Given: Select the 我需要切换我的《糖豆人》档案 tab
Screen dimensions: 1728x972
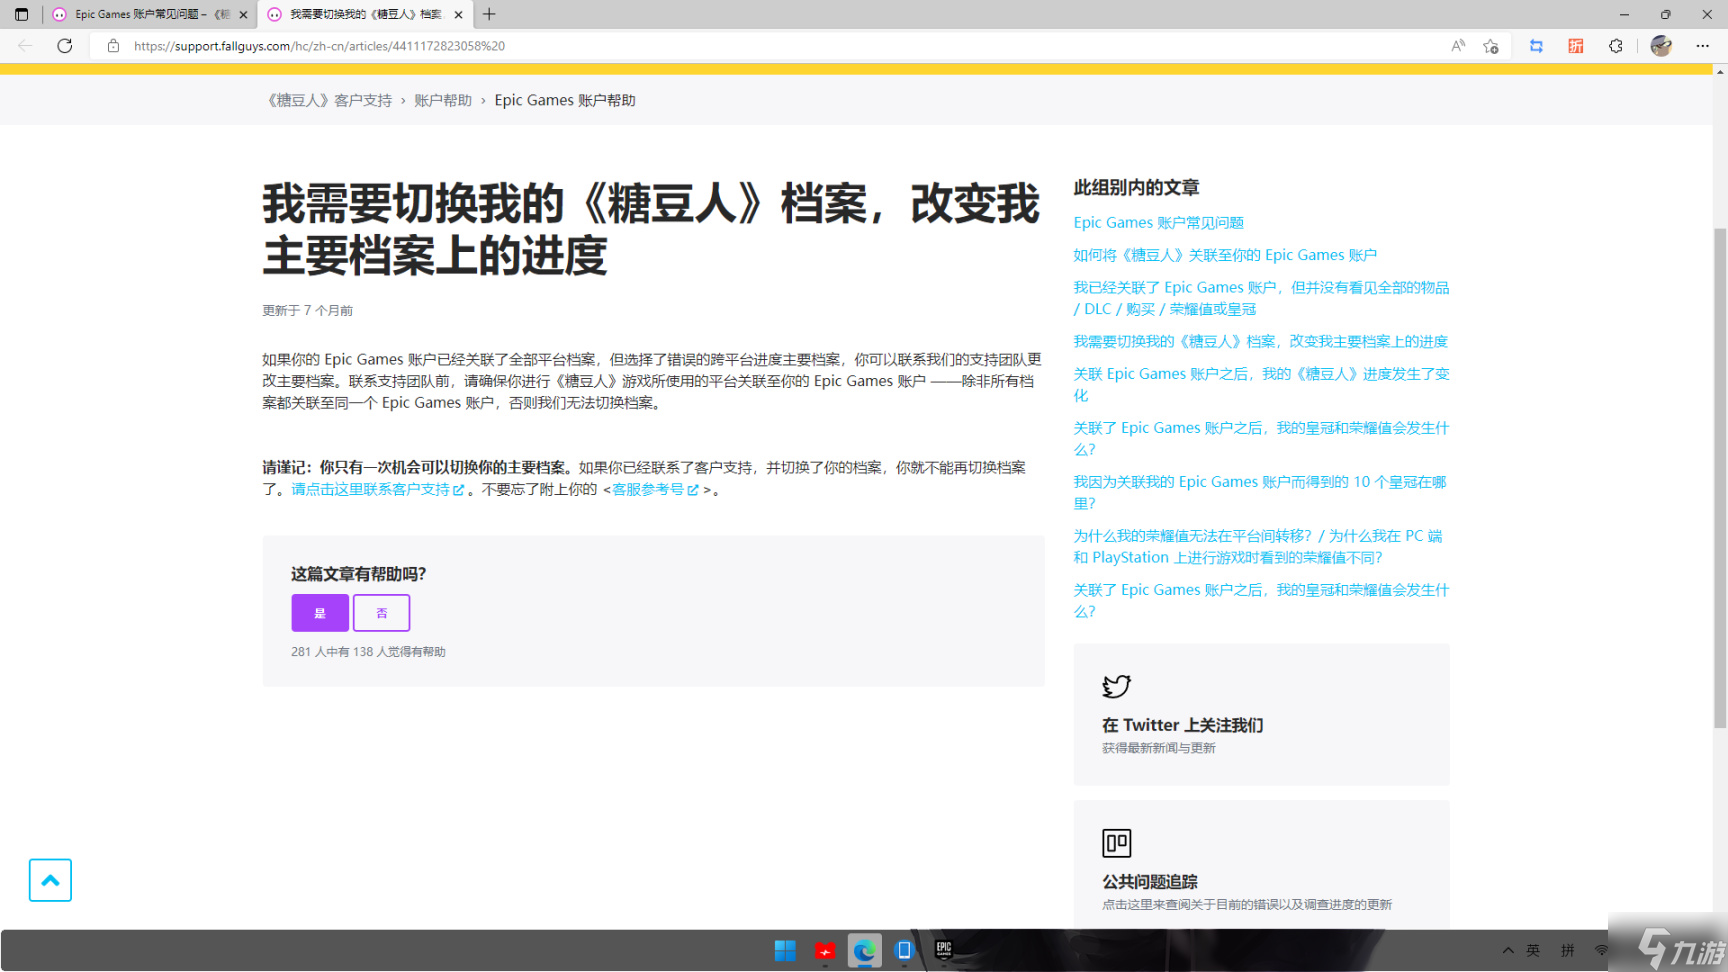Looking at the screenshot, I should tap(365, 14).
